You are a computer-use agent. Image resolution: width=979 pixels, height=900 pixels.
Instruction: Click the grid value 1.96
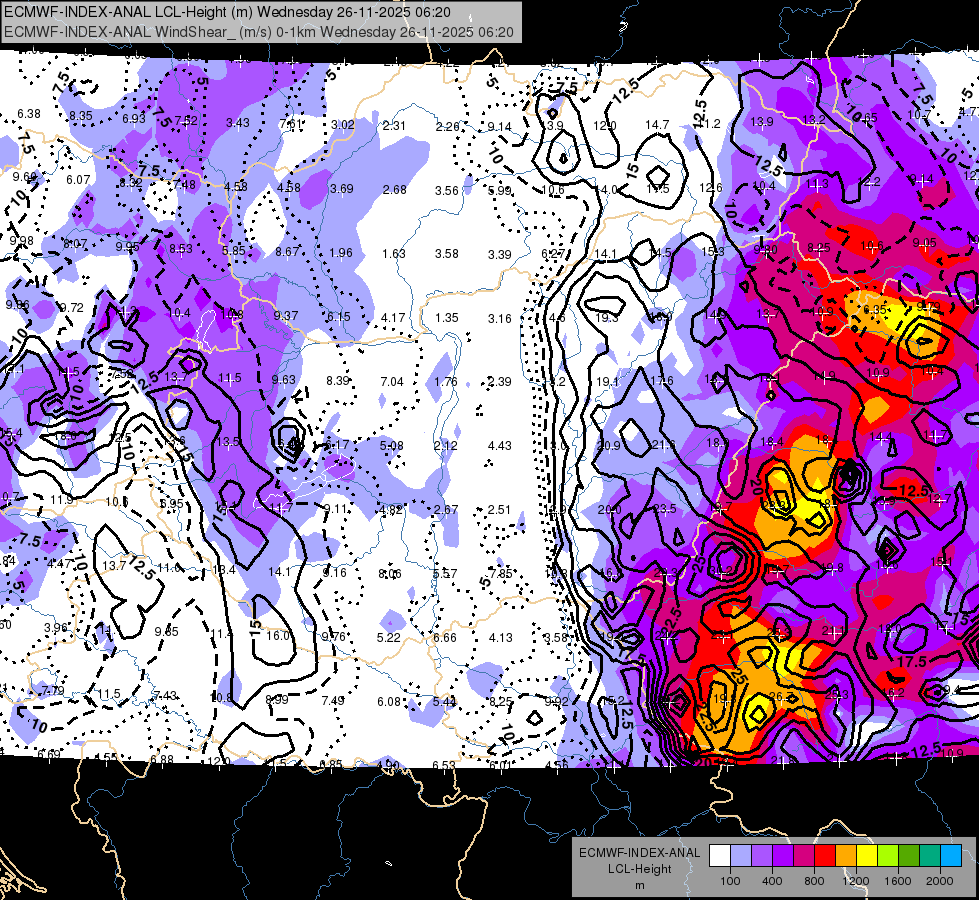click(341, 253)
